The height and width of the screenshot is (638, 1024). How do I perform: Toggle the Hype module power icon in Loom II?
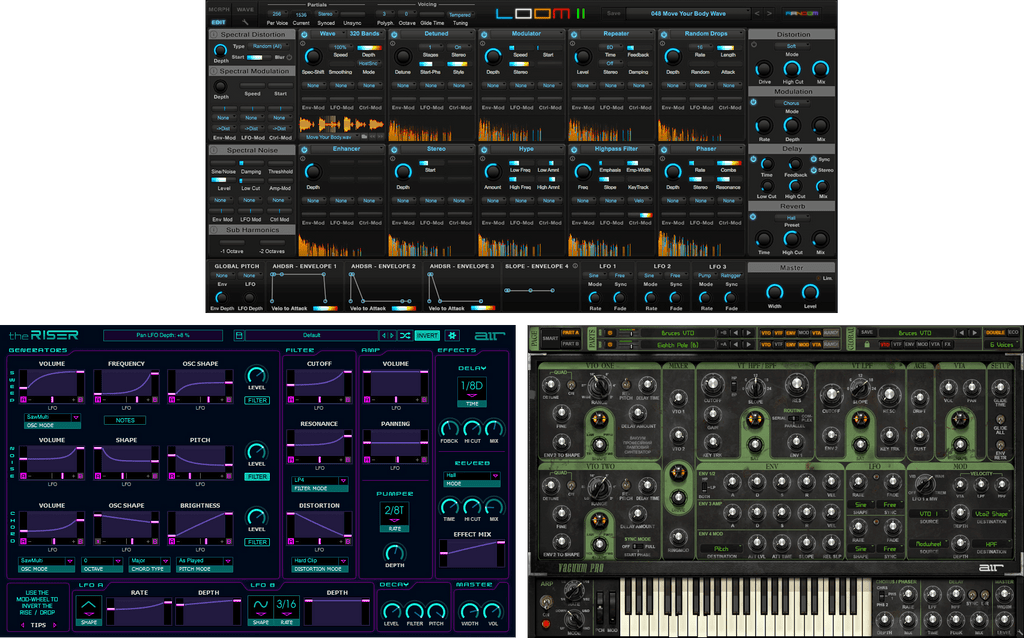[484, 150]
